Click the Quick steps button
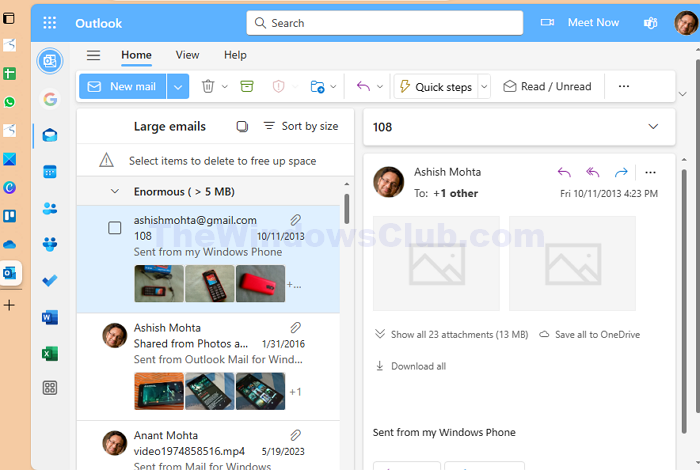Viewport: 700px width, 470px height. click(436, 86)
